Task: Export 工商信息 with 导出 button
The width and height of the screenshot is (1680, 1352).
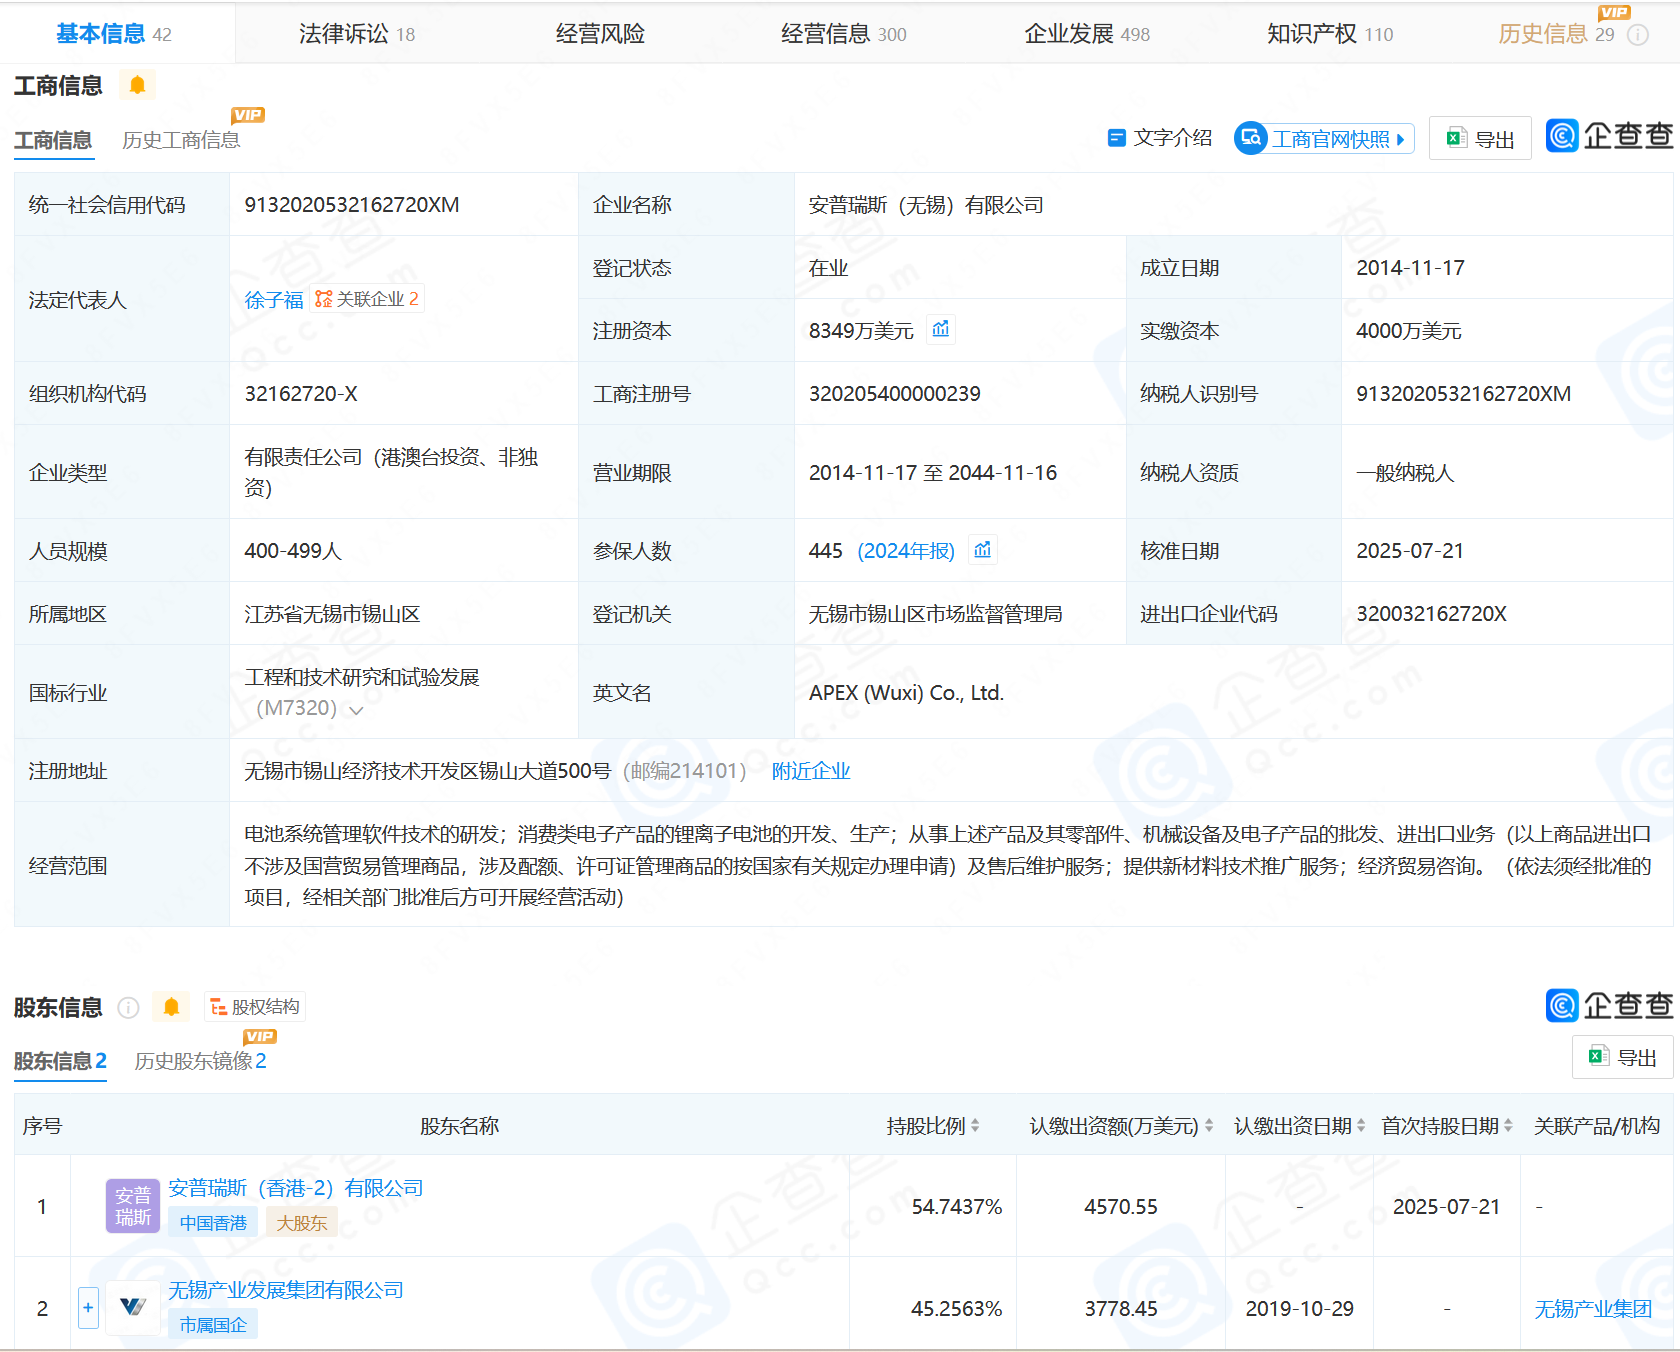Action: pos(1480,139)
